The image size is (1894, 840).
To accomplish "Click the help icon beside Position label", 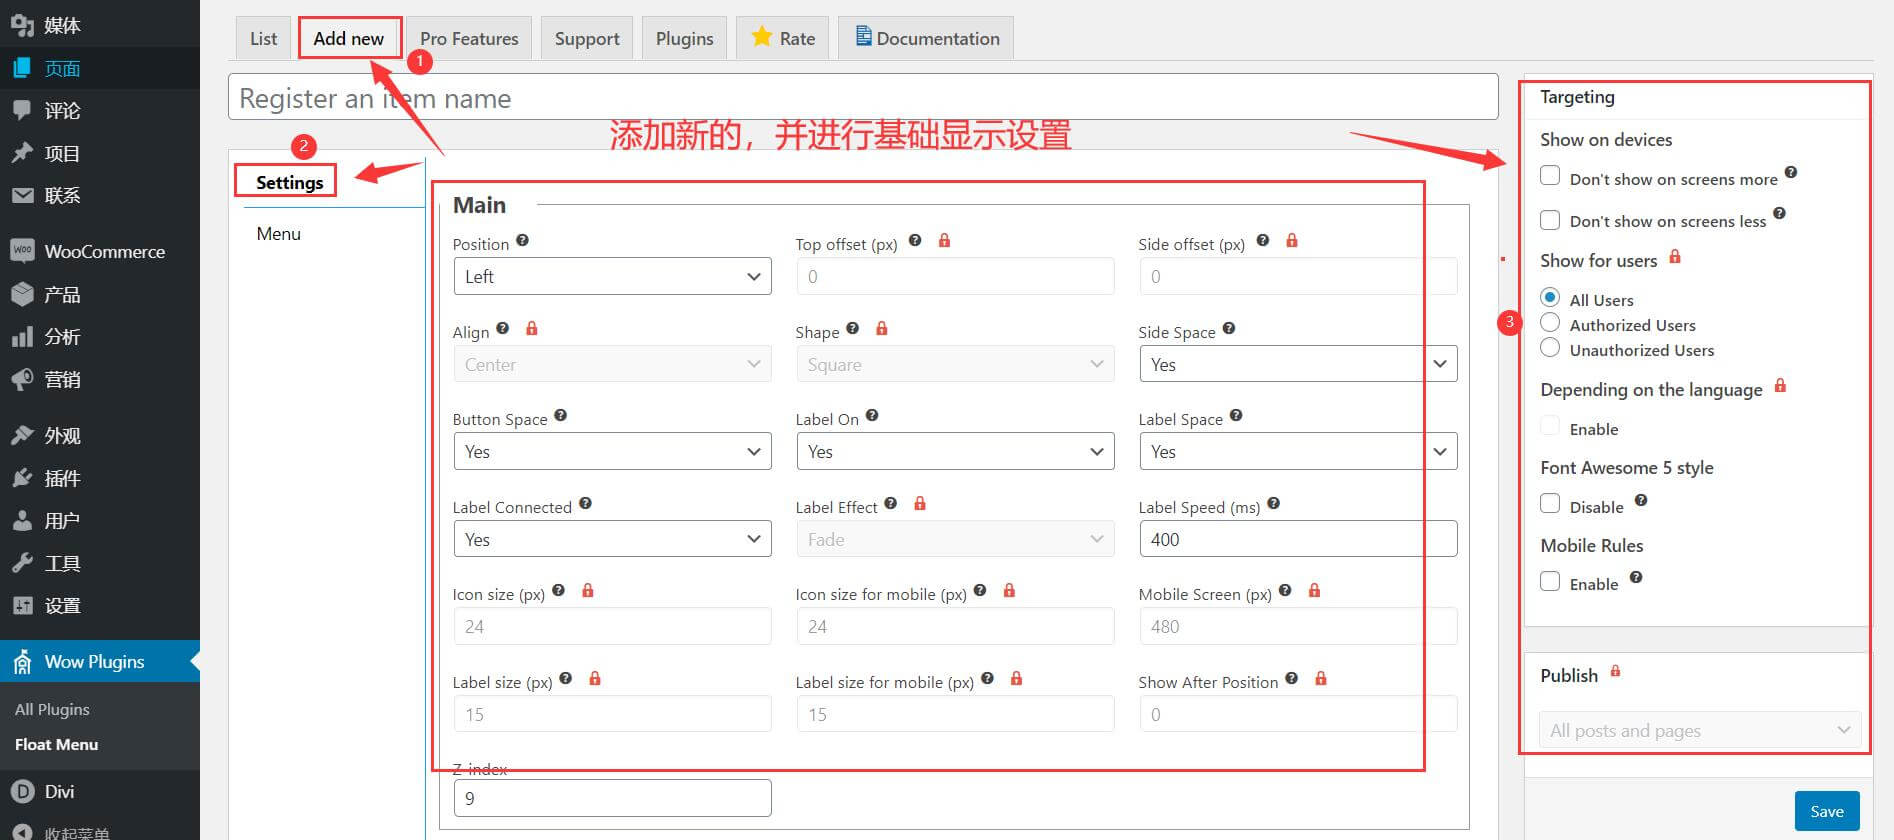I will pyautogui.click(x=522, y=241).
